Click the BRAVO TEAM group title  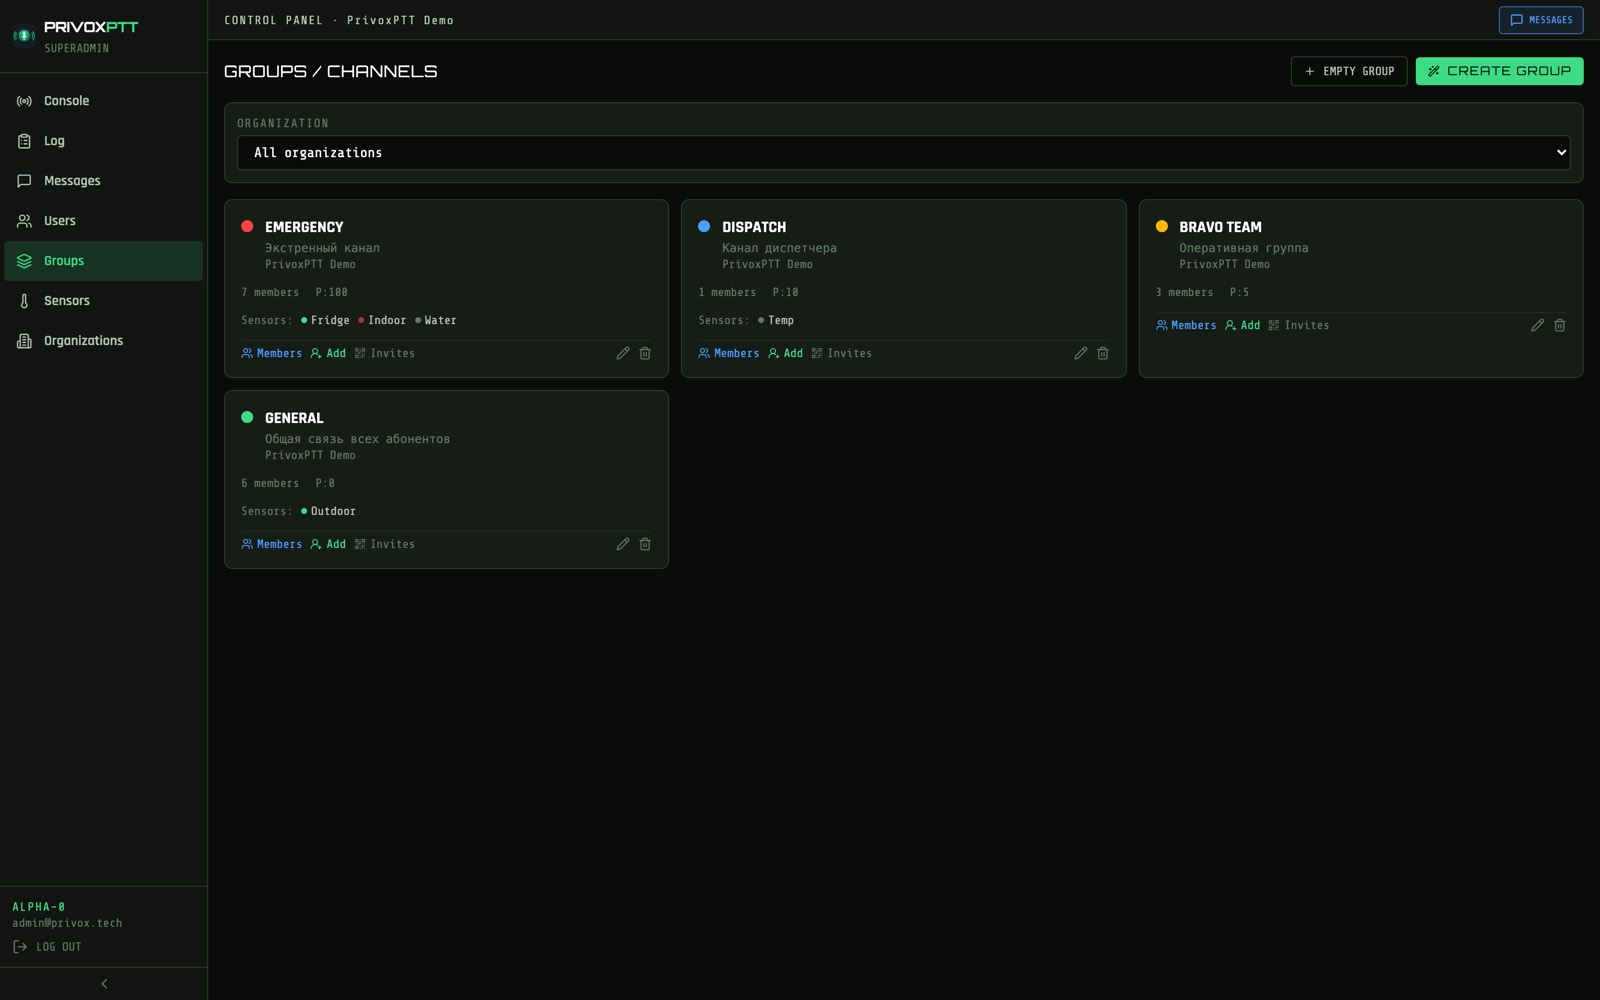1220,227
